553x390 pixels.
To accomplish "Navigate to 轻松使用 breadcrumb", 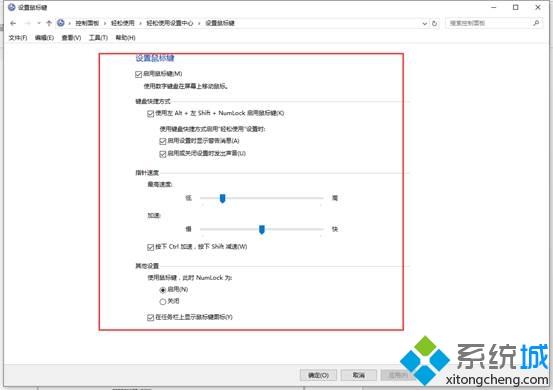I will [x=123, y=23].
